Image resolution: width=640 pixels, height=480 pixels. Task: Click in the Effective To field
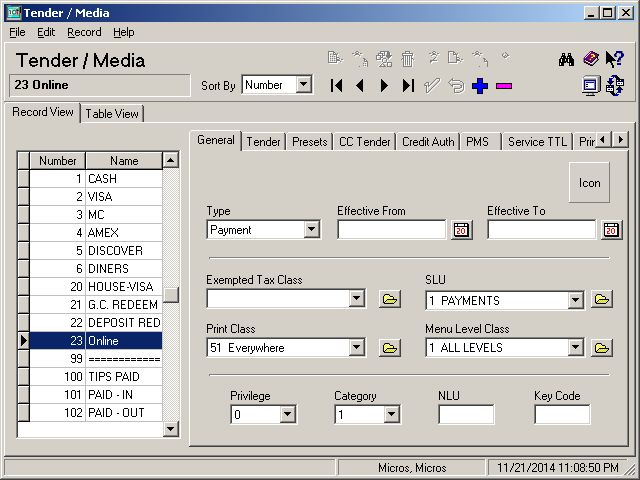541,230
